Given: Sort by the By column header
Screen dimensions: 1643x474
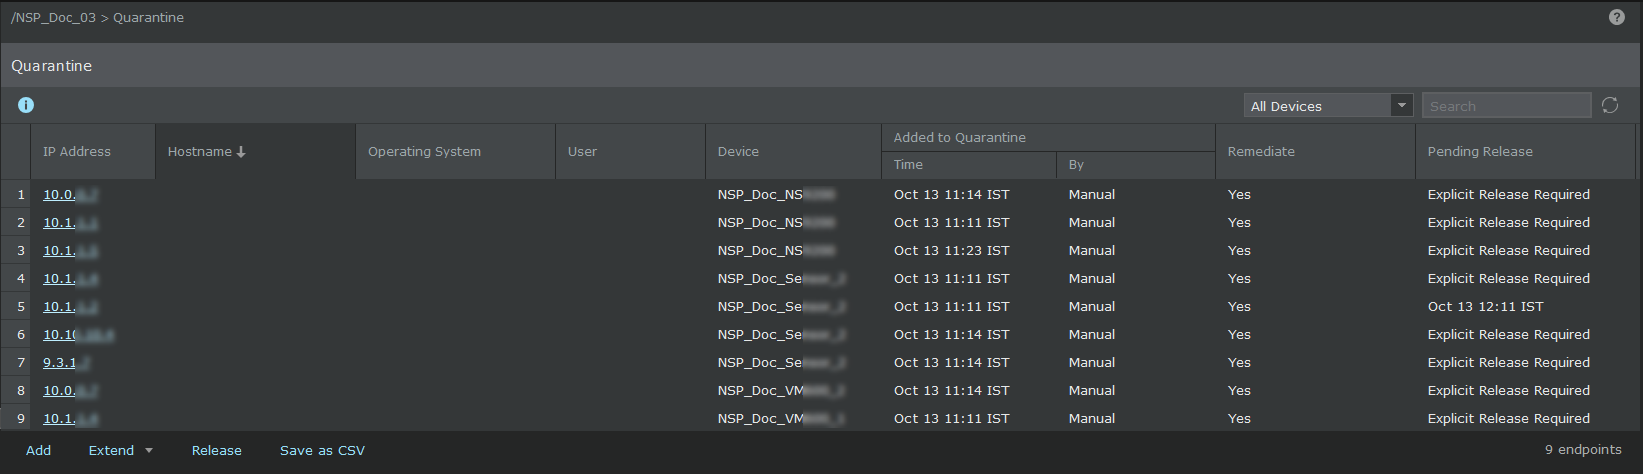Looking at the screenshot, I should [1076, 165].
